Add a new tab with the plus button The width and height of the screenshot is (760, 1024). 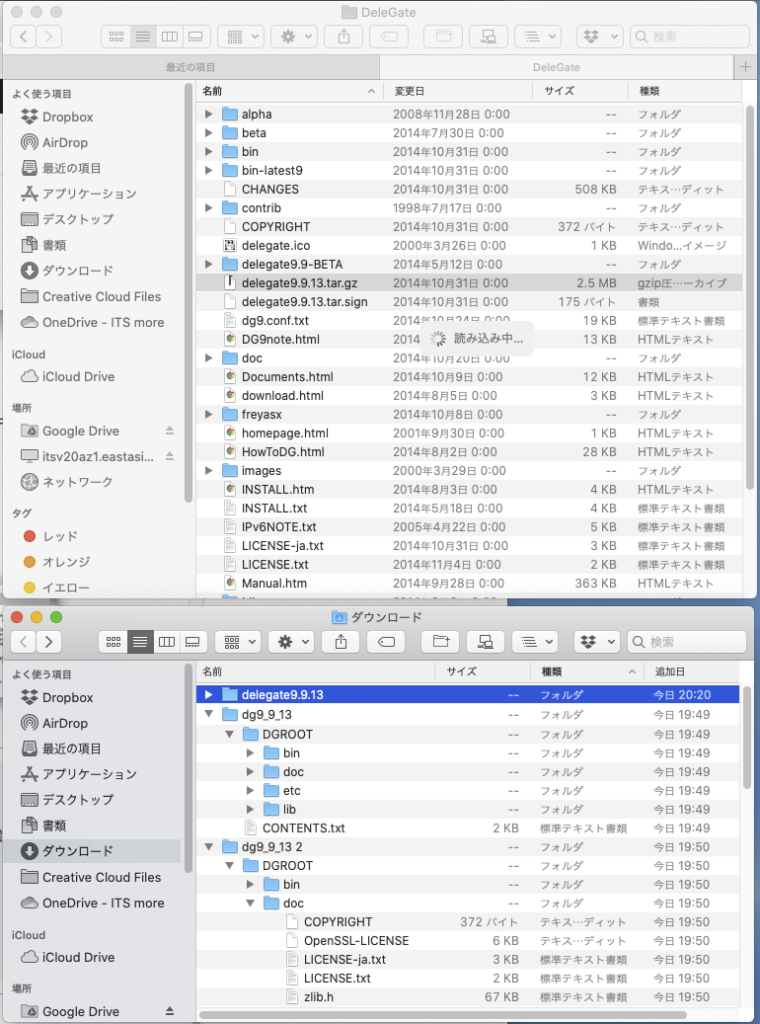pos(745,67)
